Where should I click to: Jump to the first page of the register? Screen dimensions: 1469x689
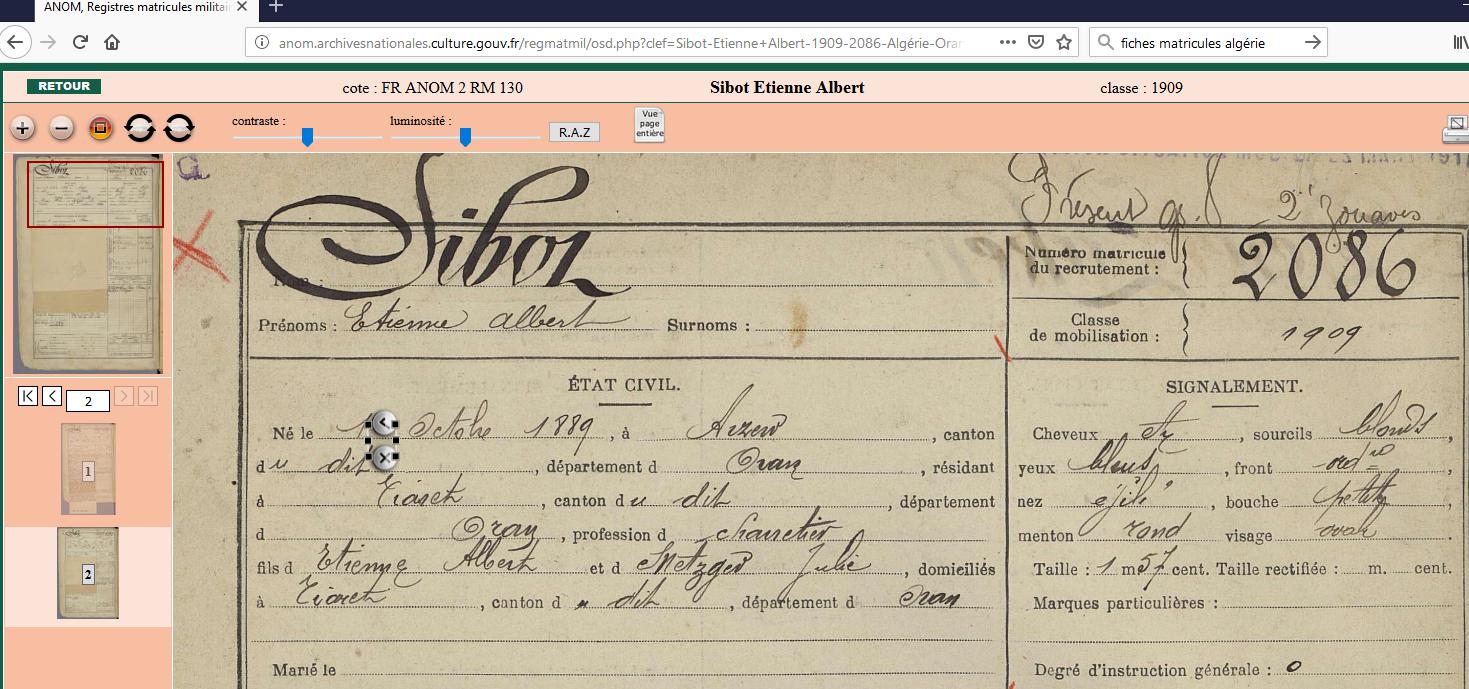[28, 396]
